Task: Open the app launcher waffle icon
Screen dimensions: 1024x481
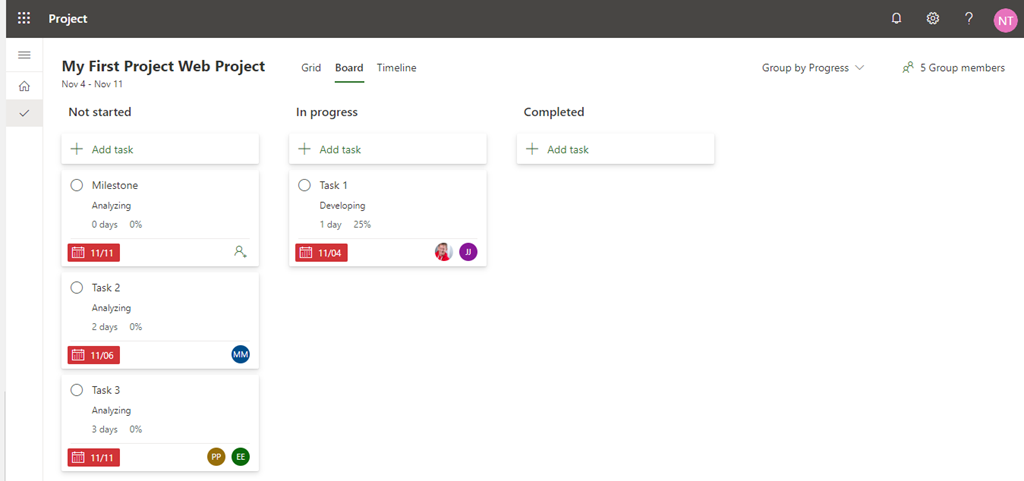Action: (24, 18)
